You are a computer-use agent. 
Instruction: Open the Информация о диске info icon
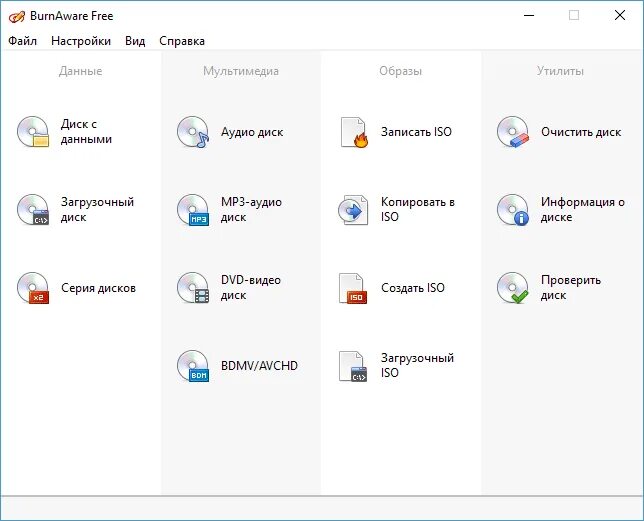tap(513, 209)
